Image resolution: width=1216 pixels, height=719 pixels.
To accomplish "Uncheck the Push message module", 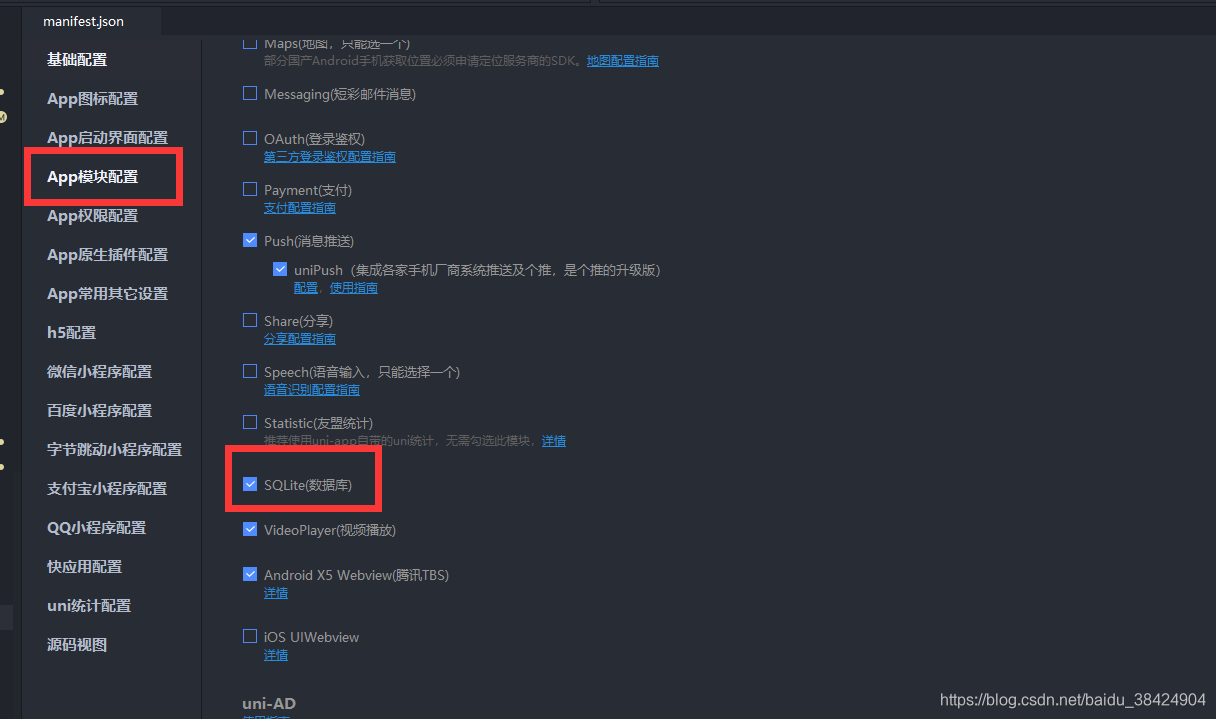I will [x=250, y=240].
